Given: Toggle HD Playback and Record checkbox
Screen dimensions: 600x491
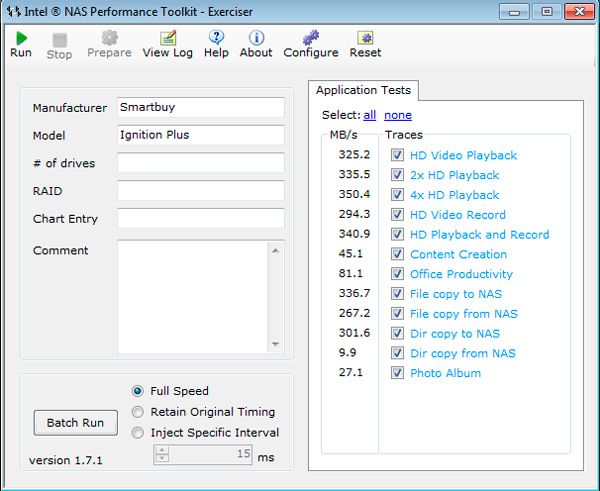Looking at the screenshot, I should 397,234.
